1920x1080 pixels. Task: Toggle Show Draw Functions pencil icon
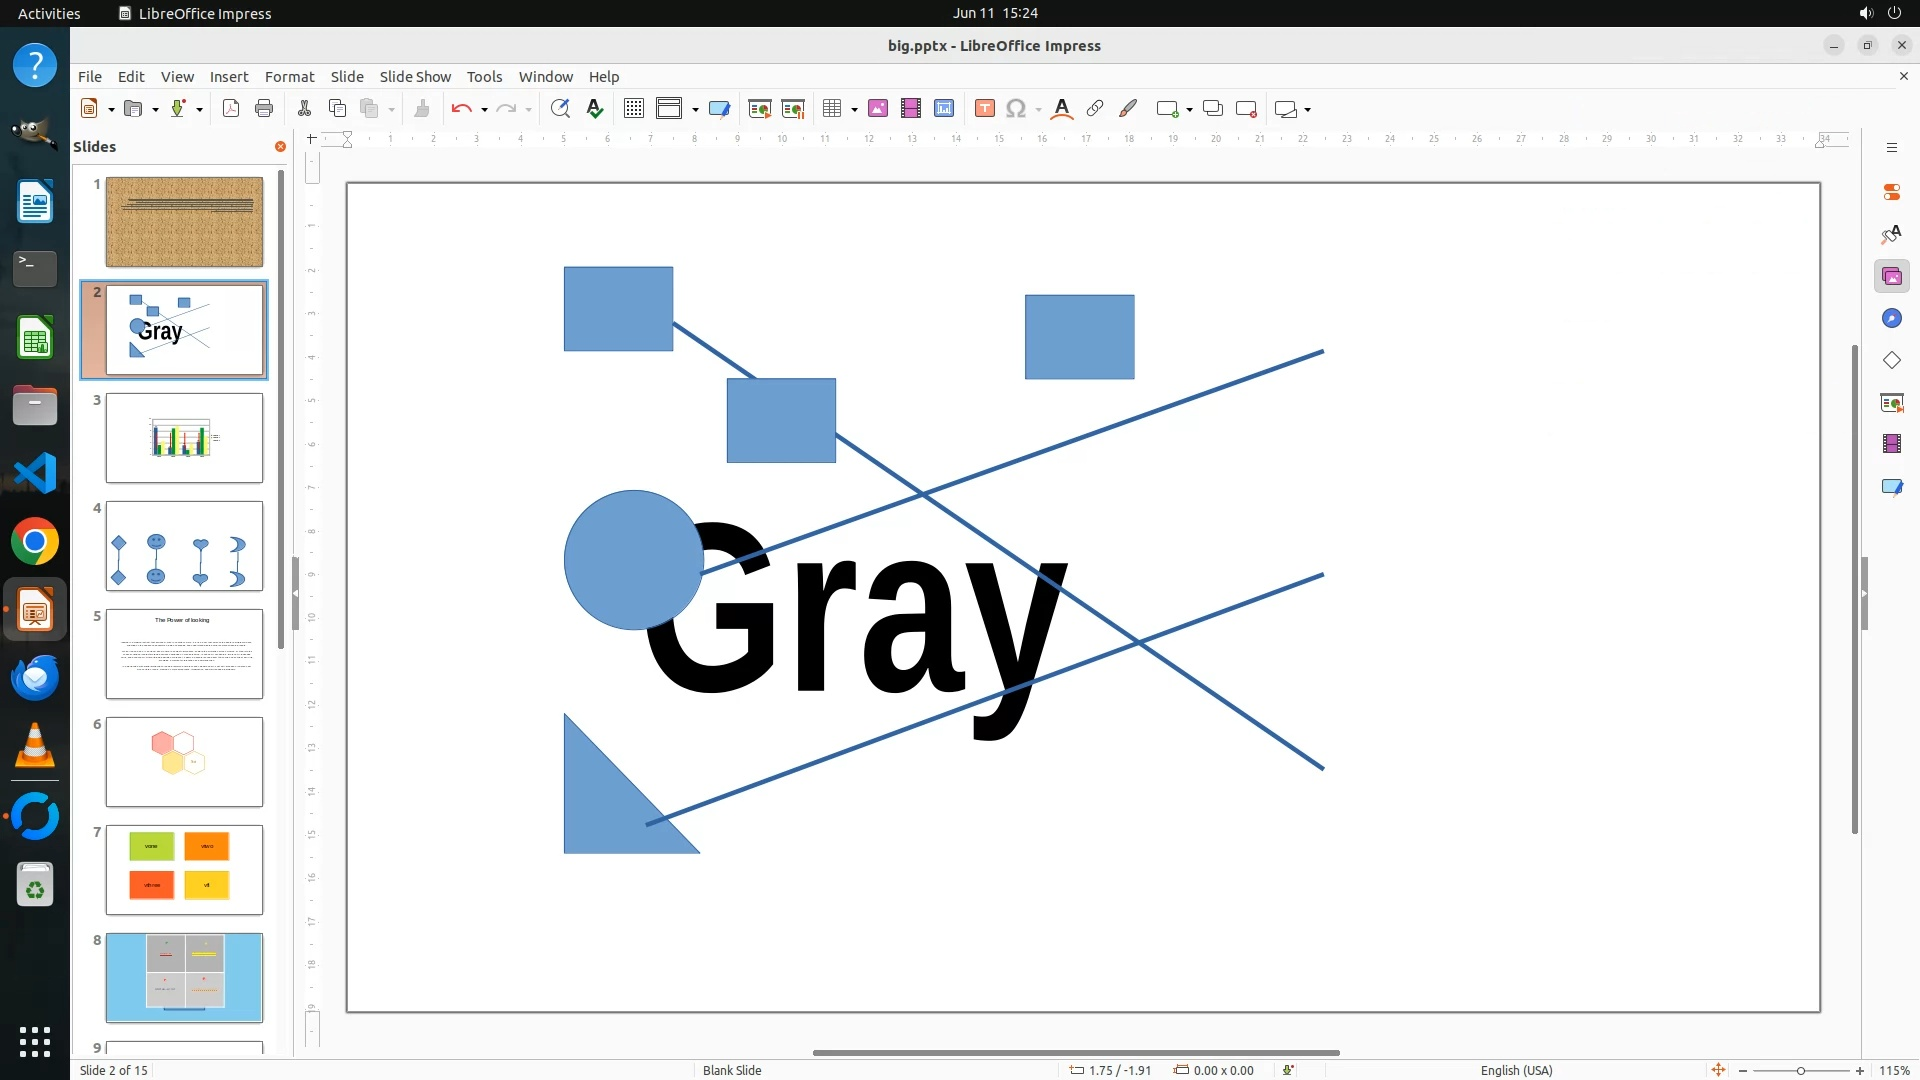point(1128,109)
